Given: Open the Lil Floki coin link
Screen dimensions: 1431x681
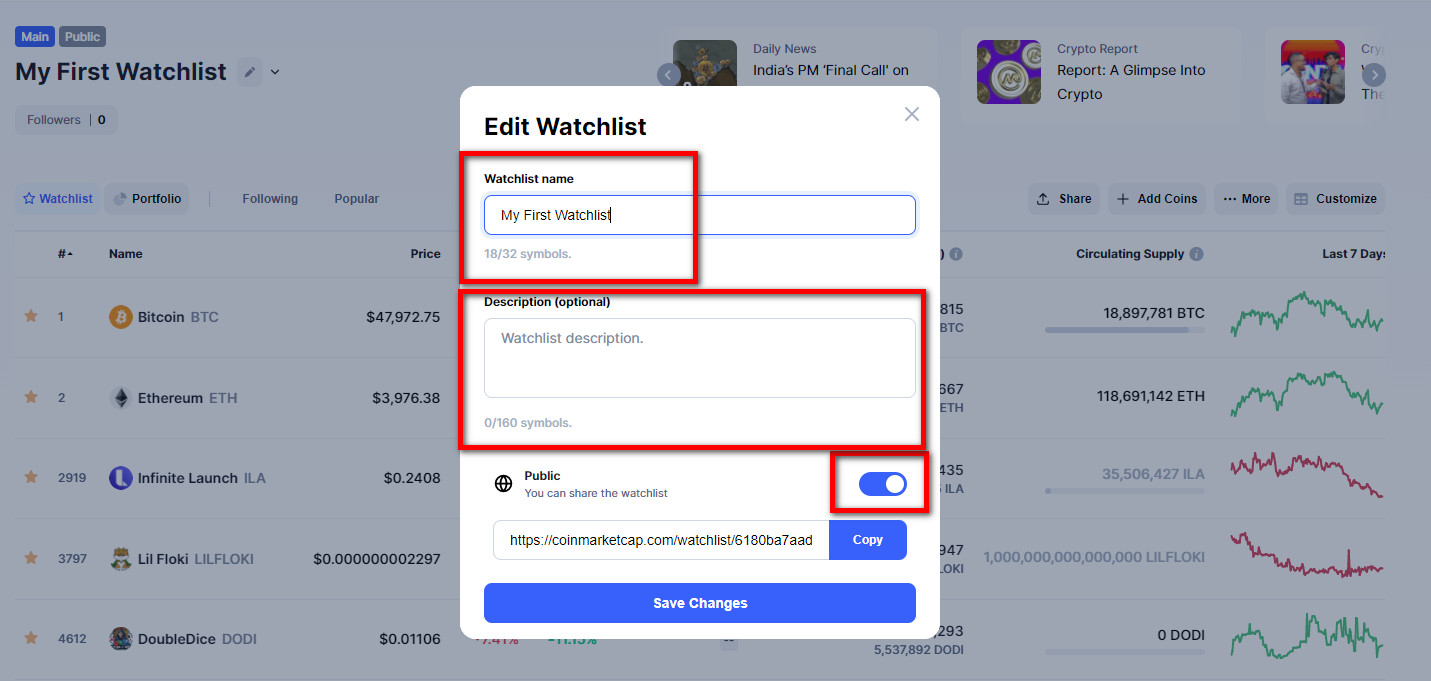Looking at the screenshot, I should point(196,559).
